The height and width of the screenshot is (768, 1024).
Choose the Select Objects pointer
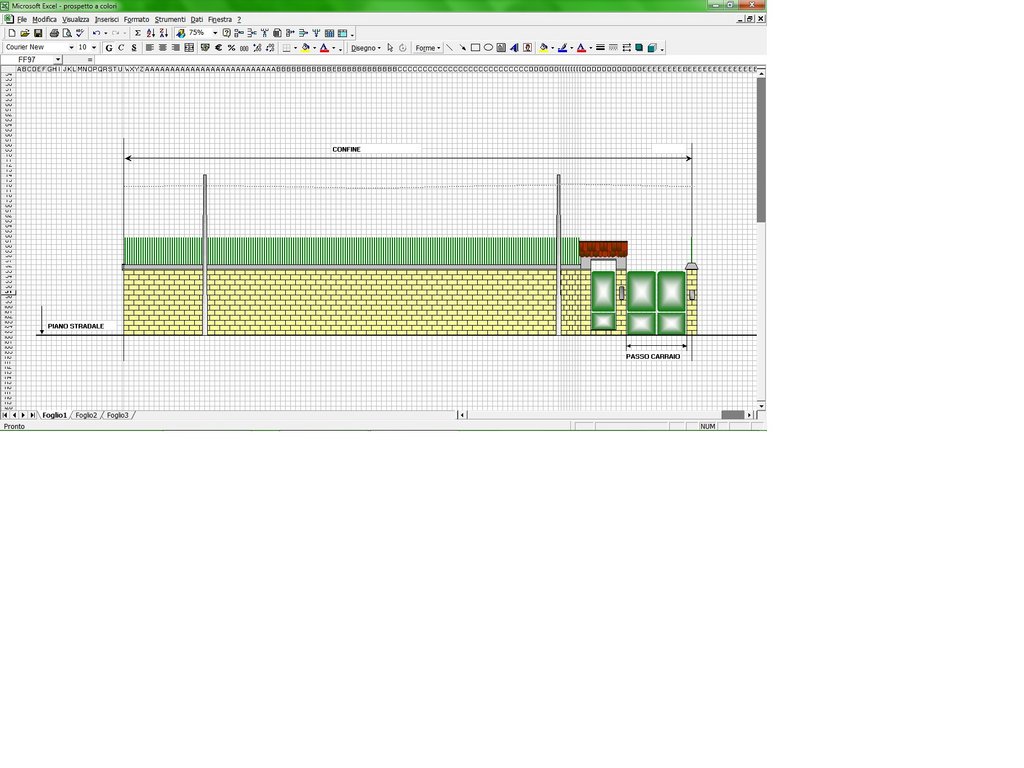pyautogui.click(x=390, y=48)
